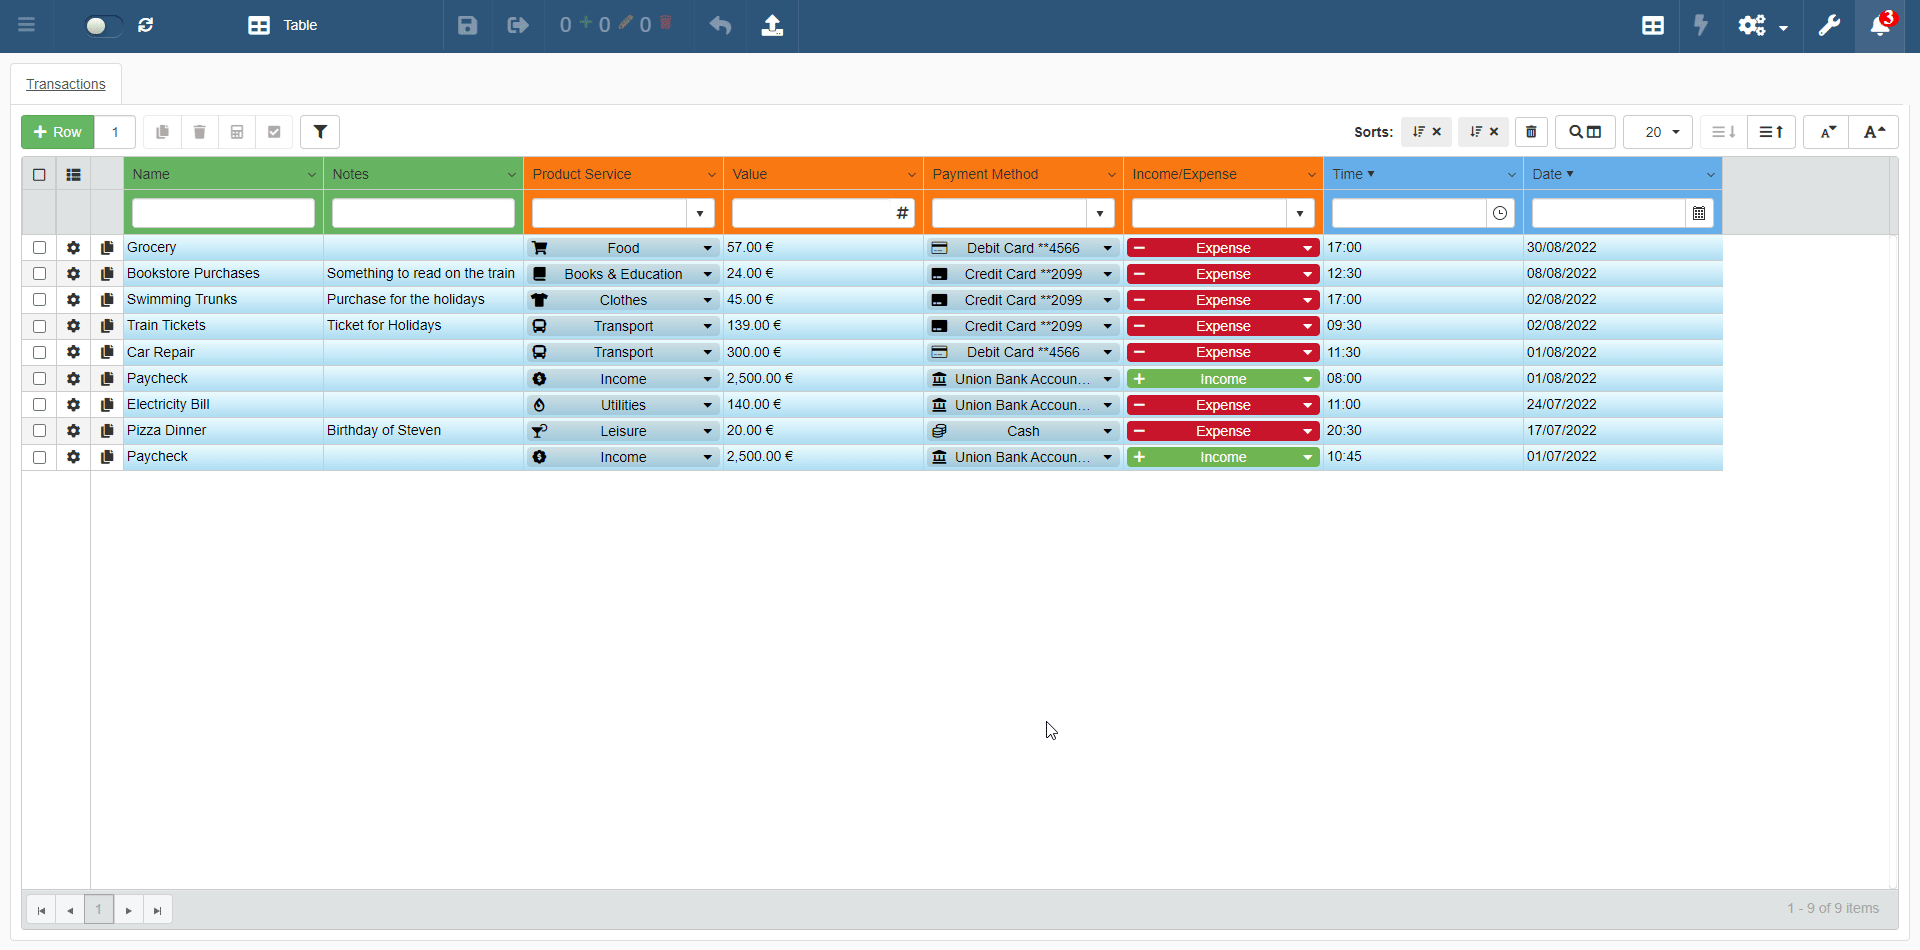
Task: Click the Name filter input field
Action: click(x=223, y=213)
